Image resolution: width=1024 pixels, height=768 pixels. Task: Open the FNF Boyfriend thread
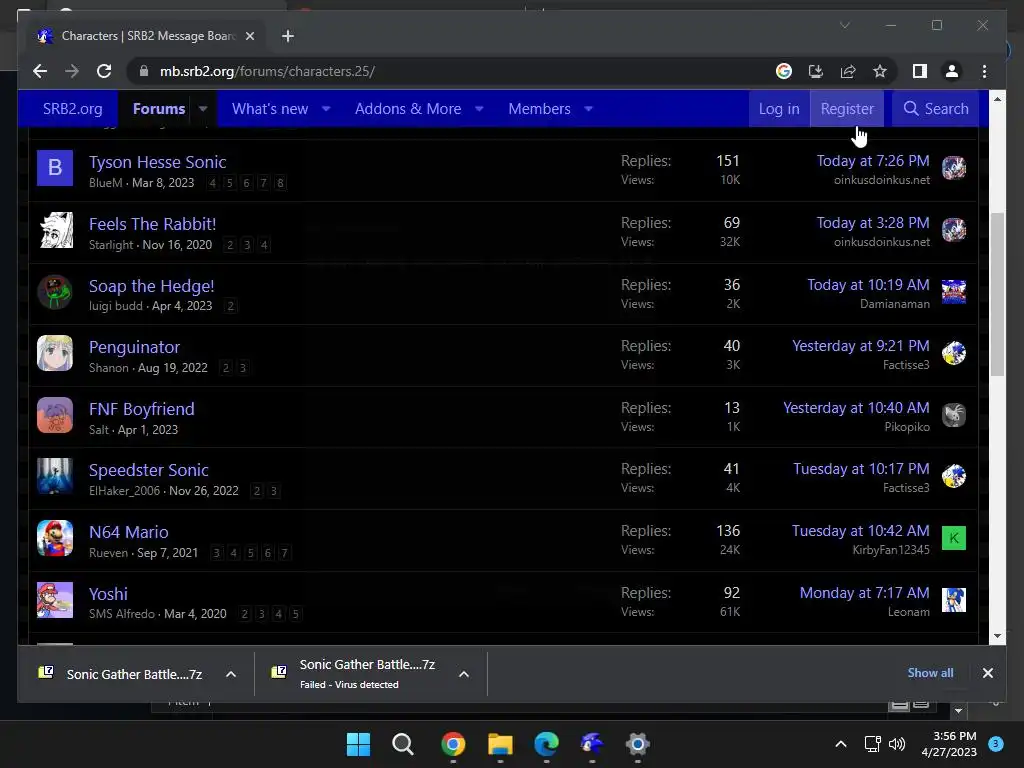pos(142,409)
